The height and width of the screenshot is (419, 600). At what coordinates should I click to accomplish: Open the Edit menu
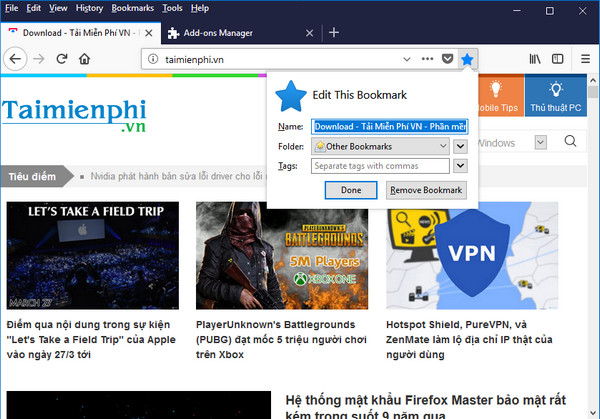pyautogui.click(x=33, y=8)
